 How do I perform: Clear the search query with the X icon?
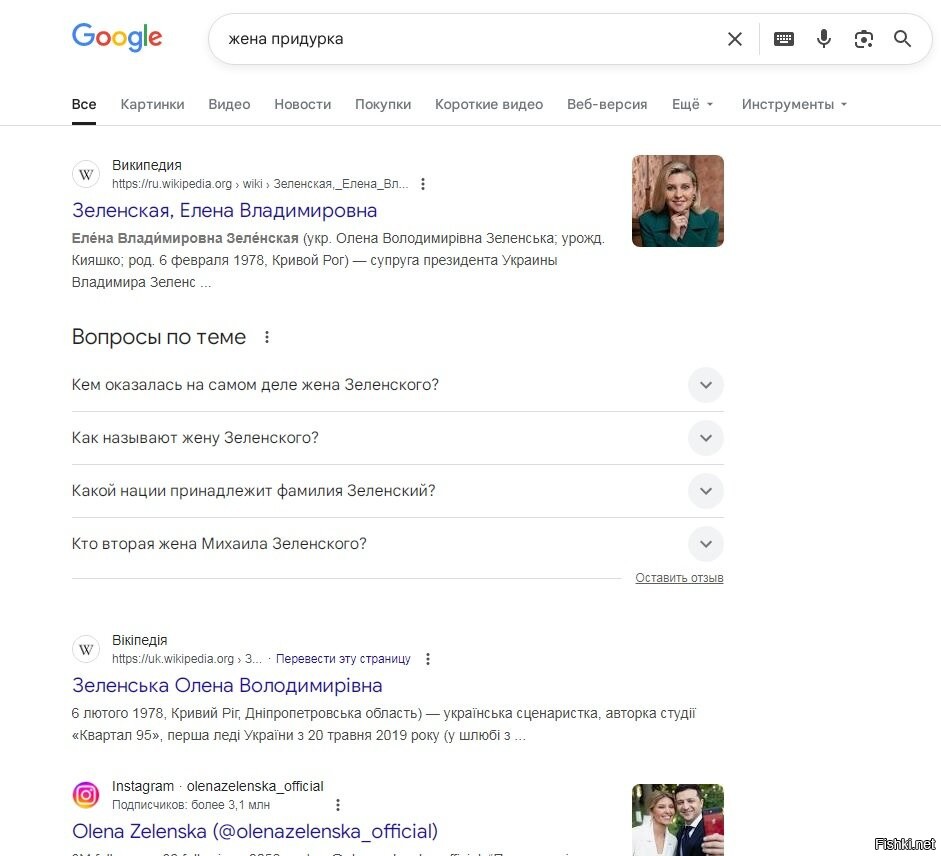(x=735, y=39)
